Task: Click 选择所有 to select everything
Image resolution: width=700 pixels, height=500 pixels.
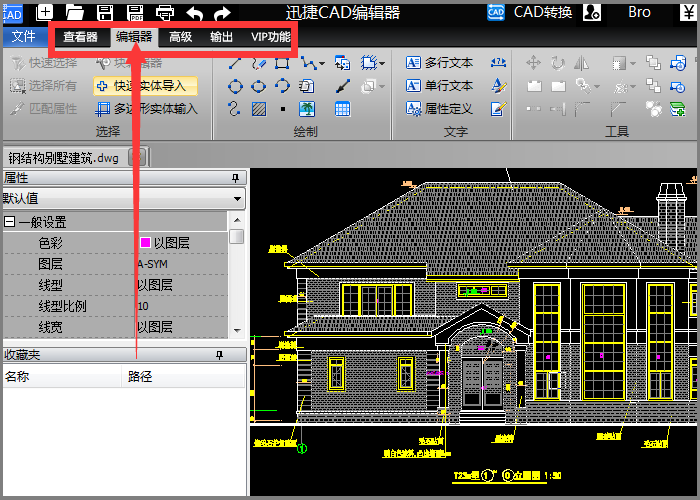Action: 44,85
